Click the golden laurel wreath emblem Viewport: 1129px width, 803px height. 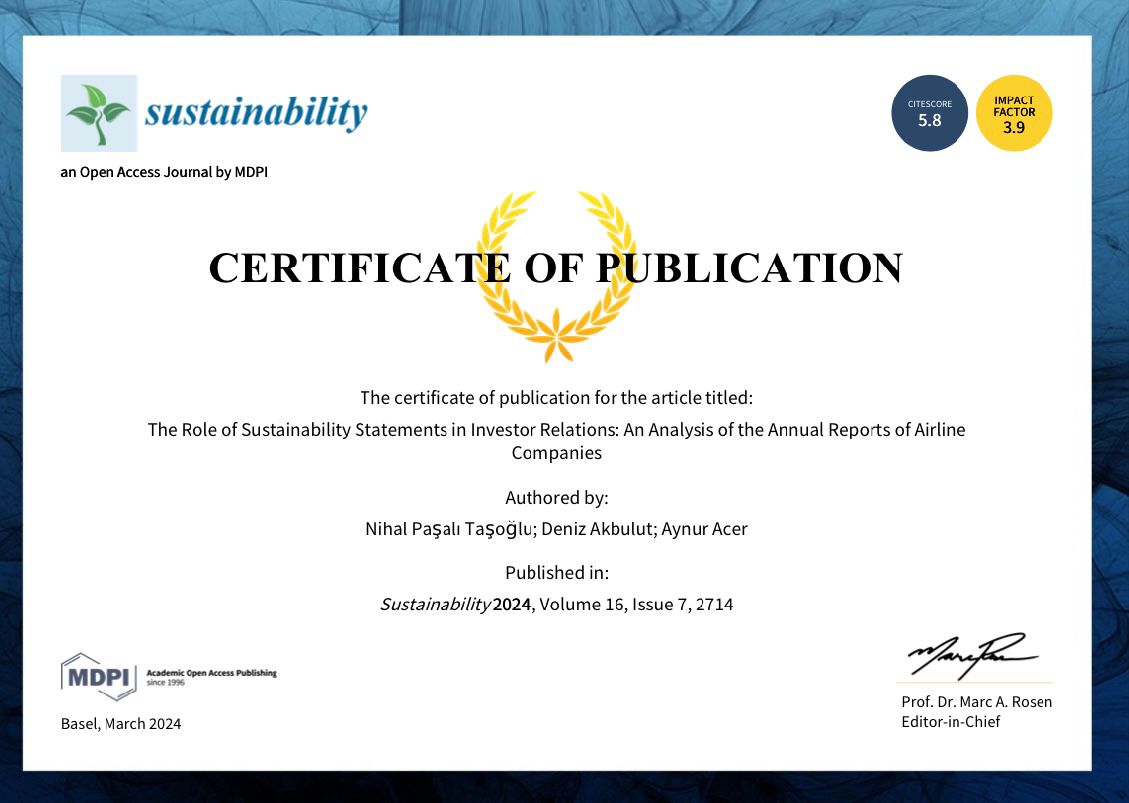click(556, 276)
